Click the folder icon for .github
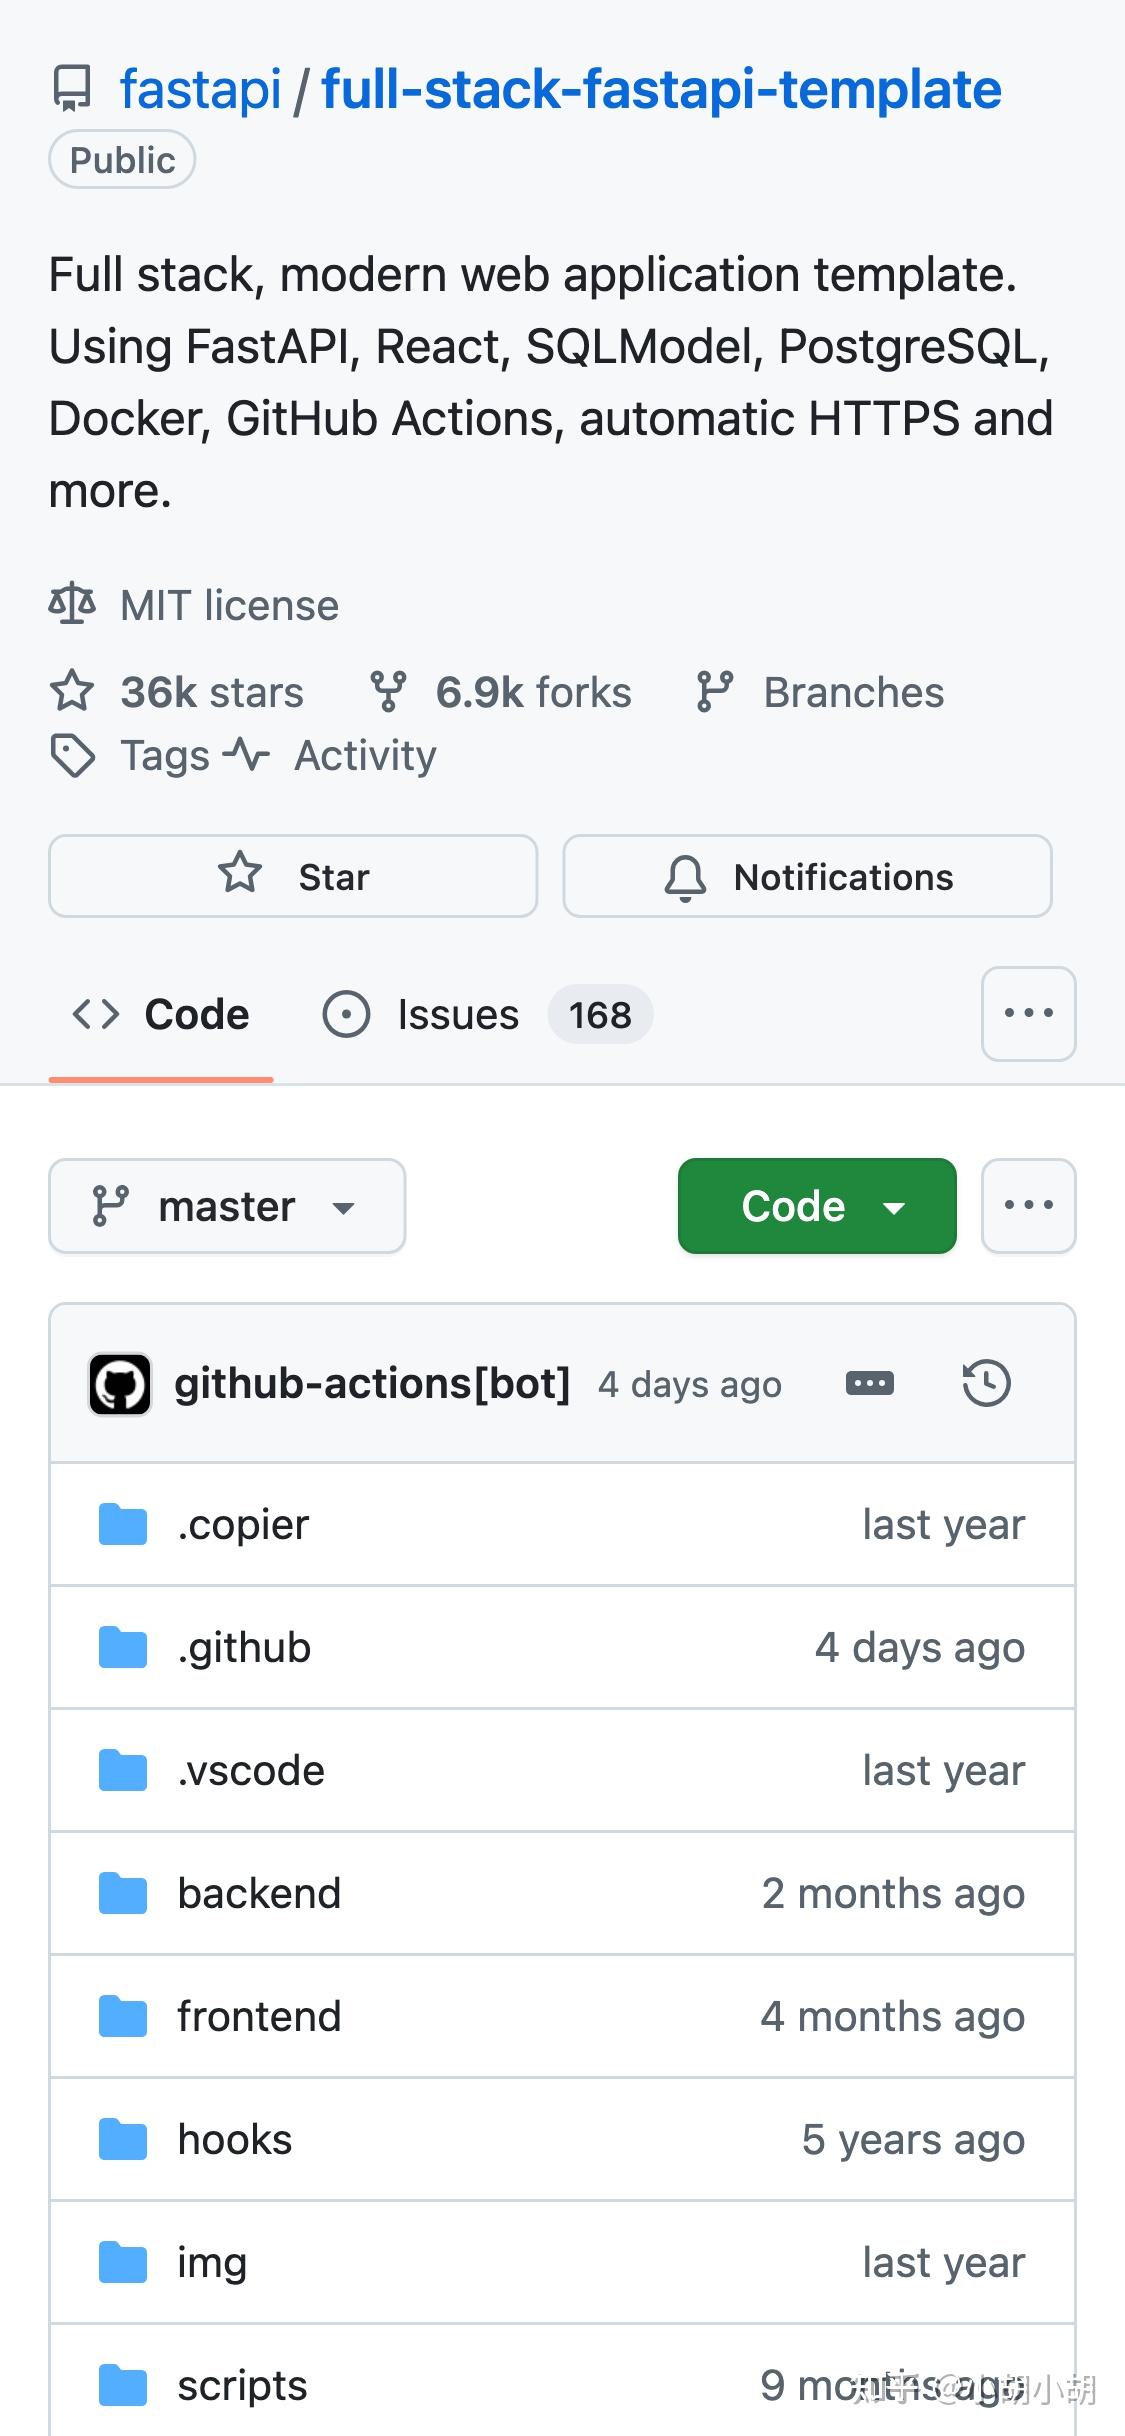This screenshot has width=1125, height=2436. (123, 1648)
